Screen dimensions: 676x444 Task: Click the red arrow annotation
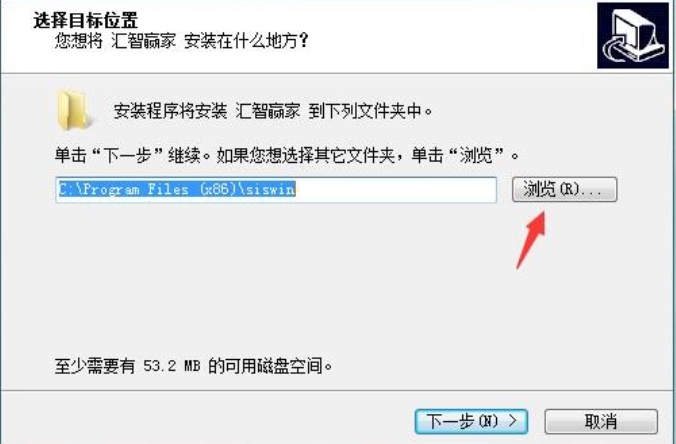coord(531,240)
